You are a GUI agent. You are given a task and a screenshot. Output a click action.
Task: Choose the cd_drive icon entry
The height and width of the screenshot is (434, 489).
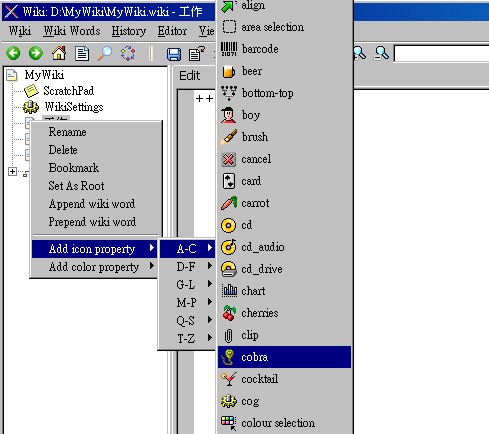(x=285, y=269)
